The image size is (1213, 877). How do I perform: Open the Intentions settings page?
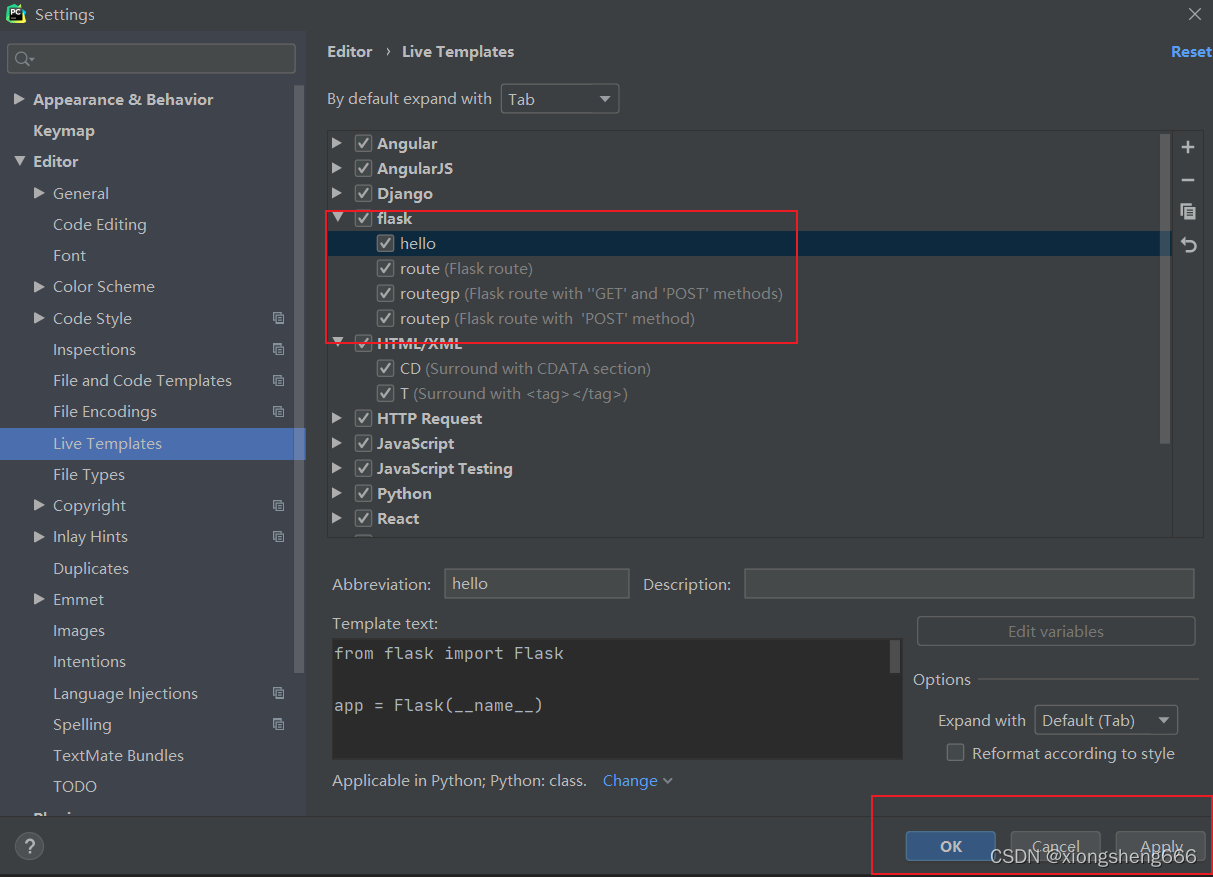coord(89,661)
